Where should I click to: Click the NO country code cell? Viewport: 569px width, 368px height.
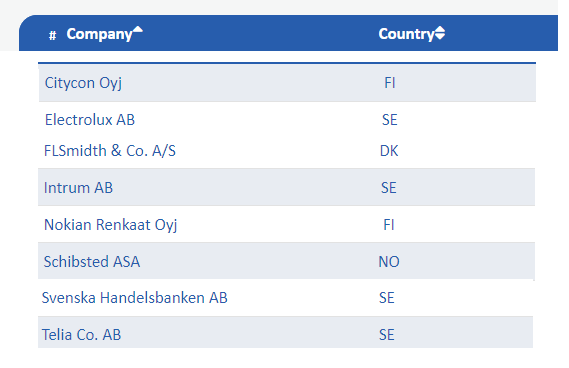(389, 262)
